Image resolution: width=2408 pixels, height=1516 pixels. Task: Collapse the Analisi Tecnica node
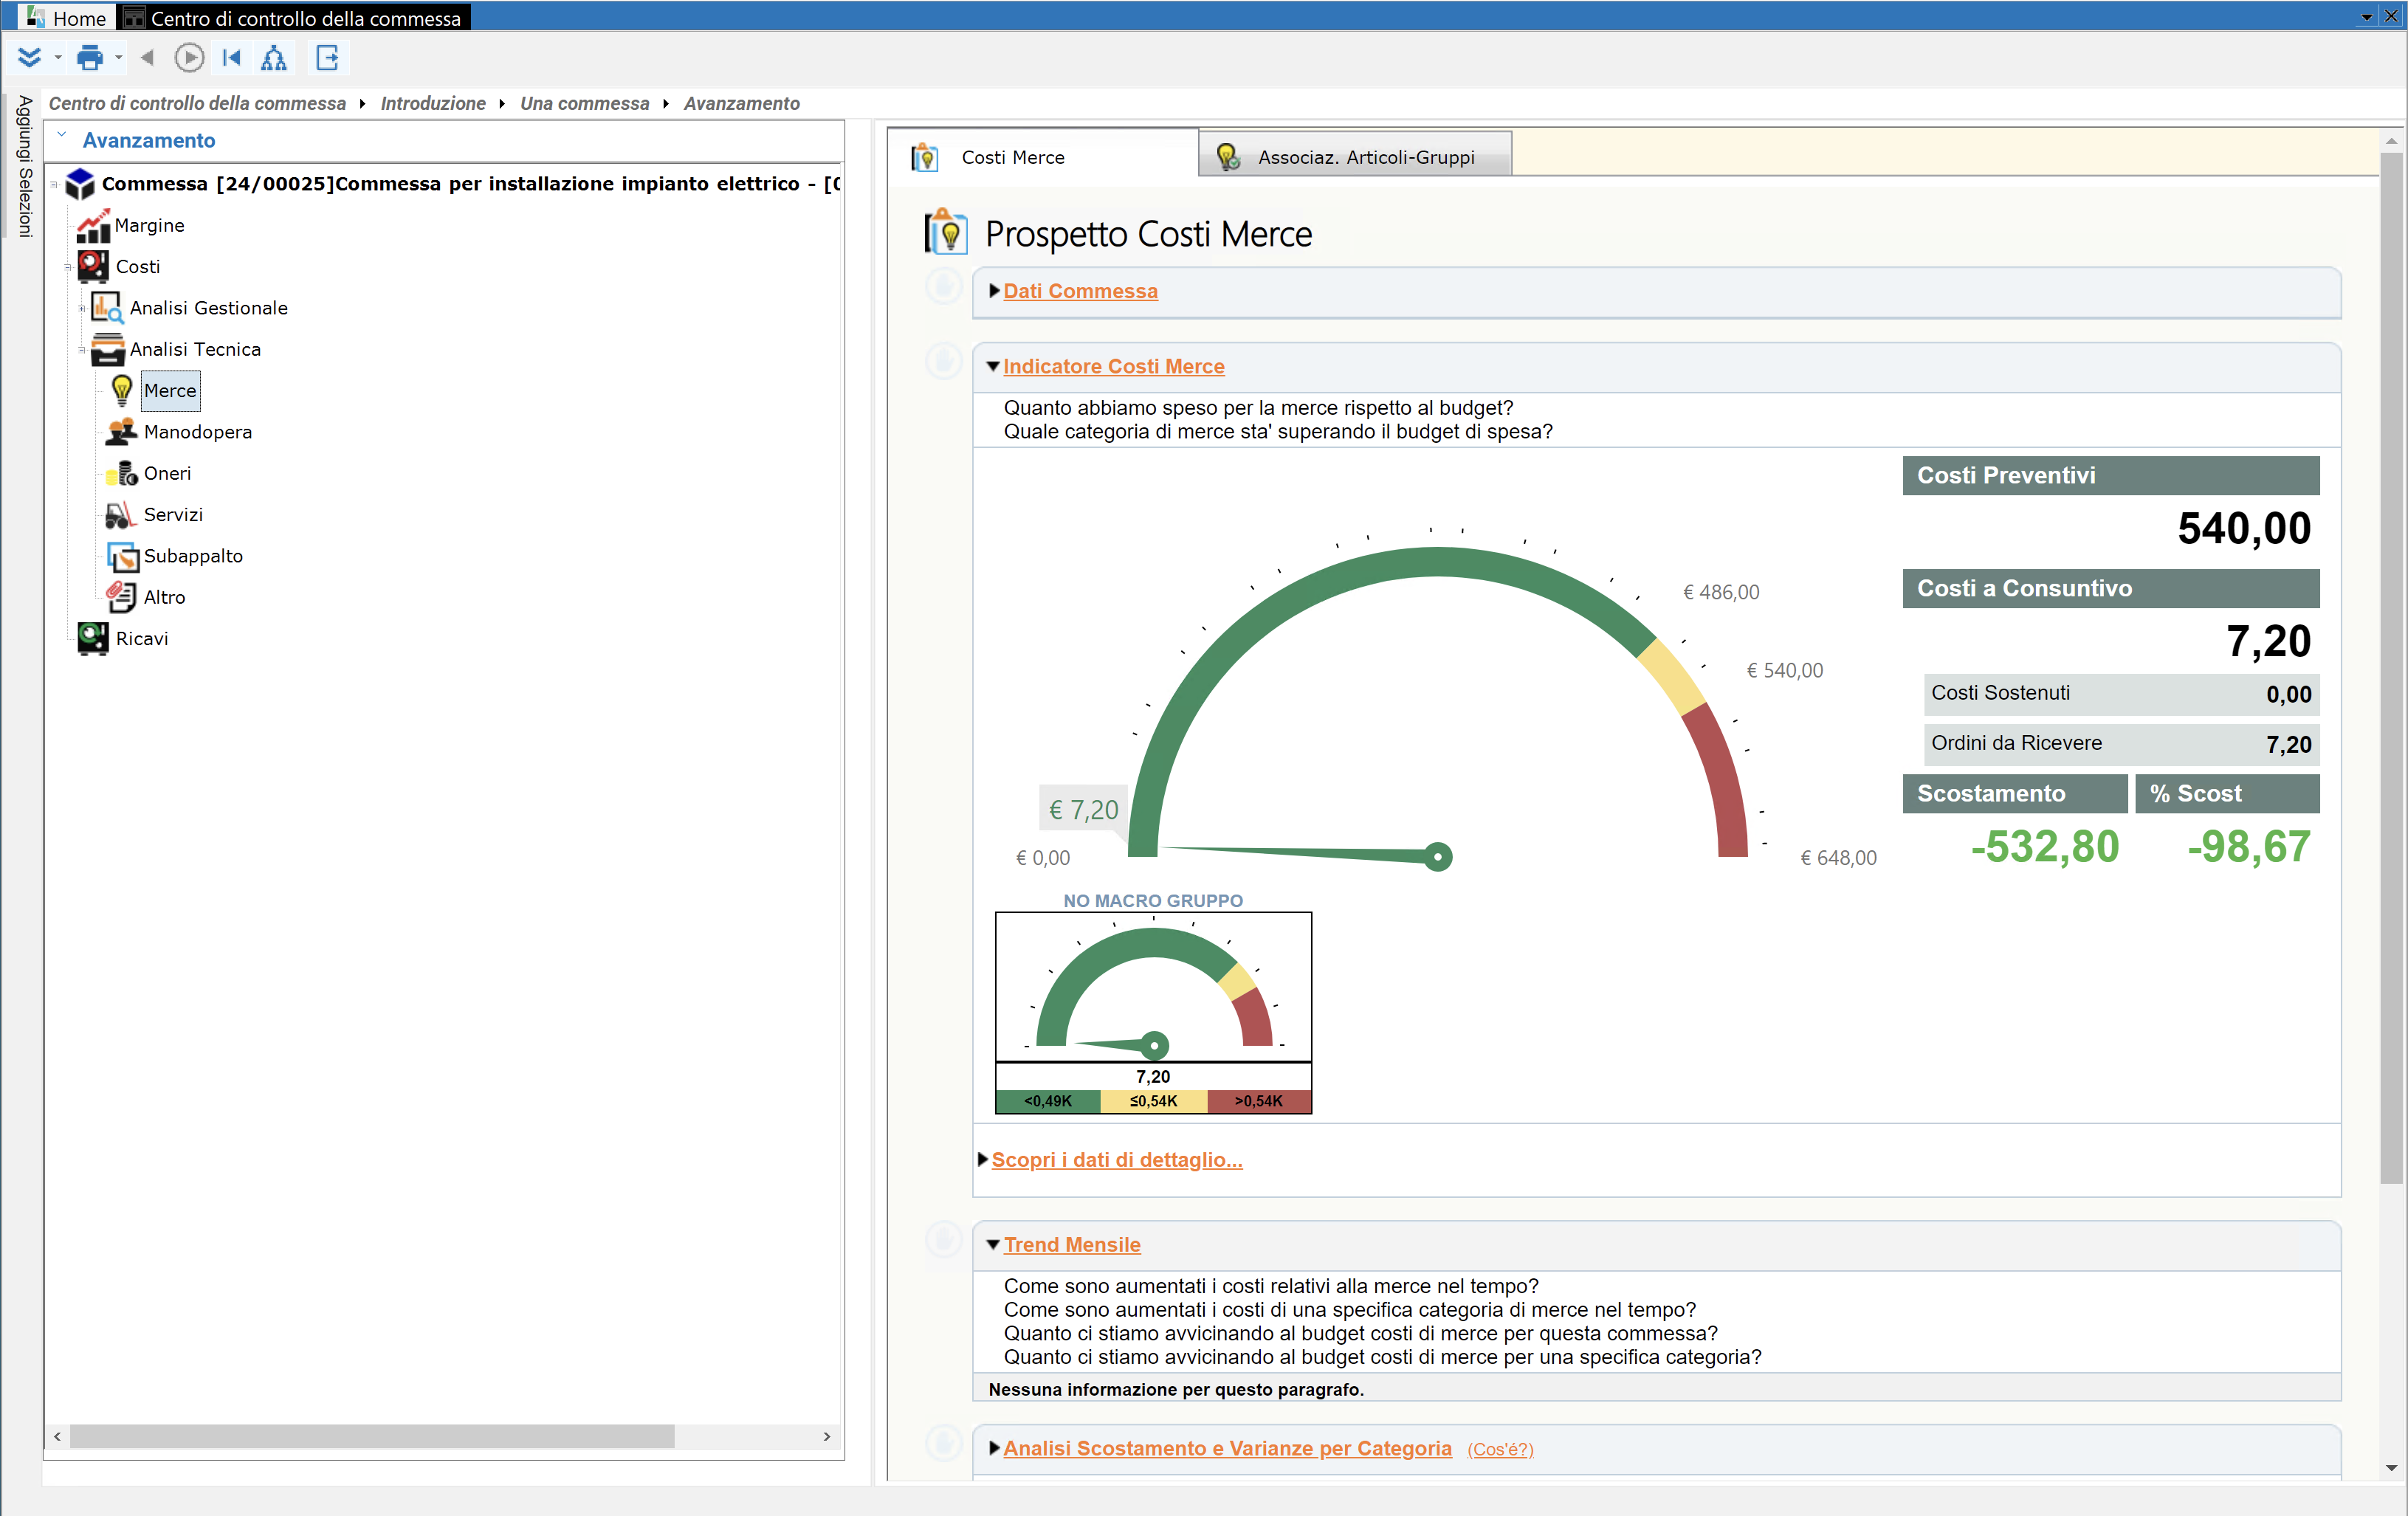[82, 350]
